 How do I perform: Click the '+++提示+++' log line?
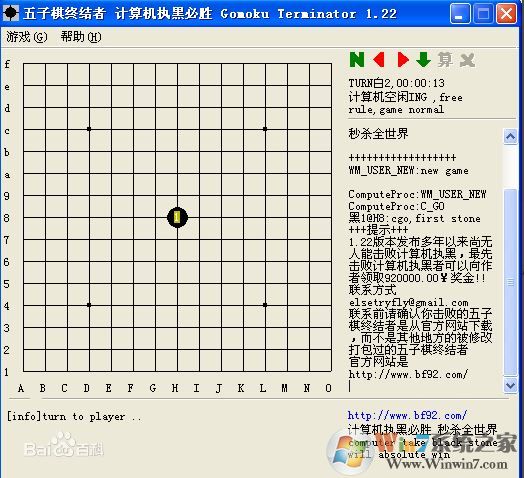click(378, 230)
